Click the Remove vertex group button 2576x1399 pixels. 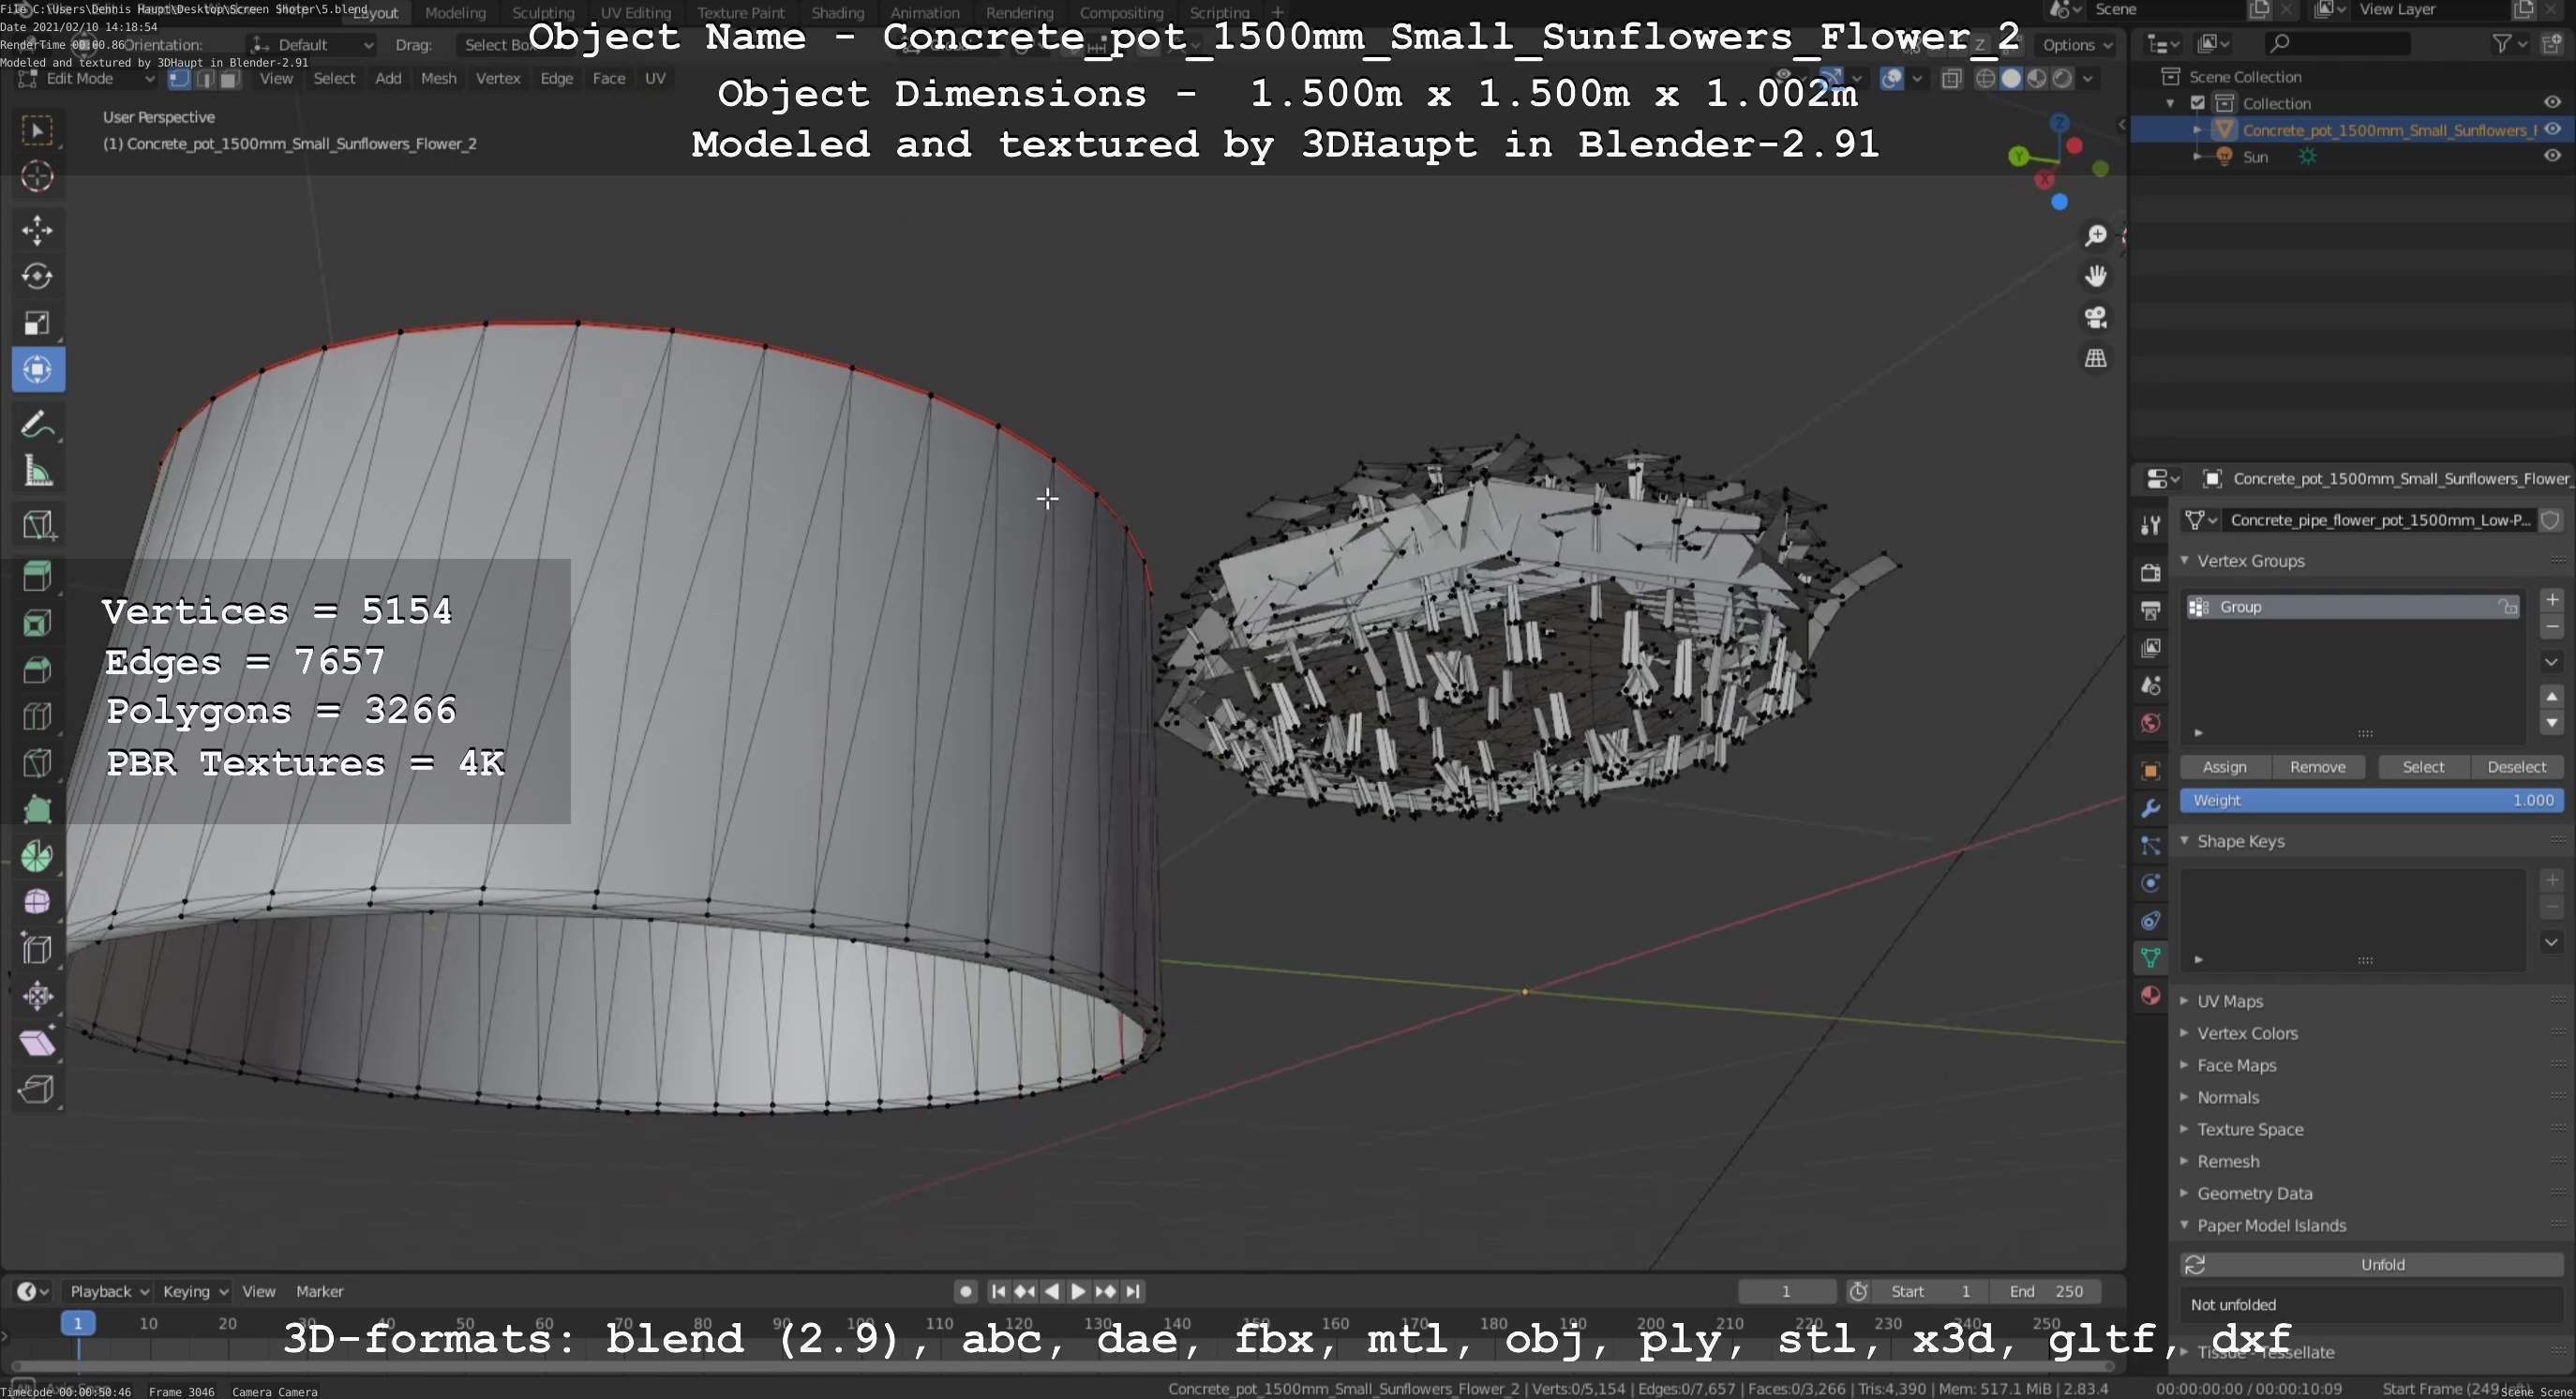pyautogui.click(x=2318, y=767)
